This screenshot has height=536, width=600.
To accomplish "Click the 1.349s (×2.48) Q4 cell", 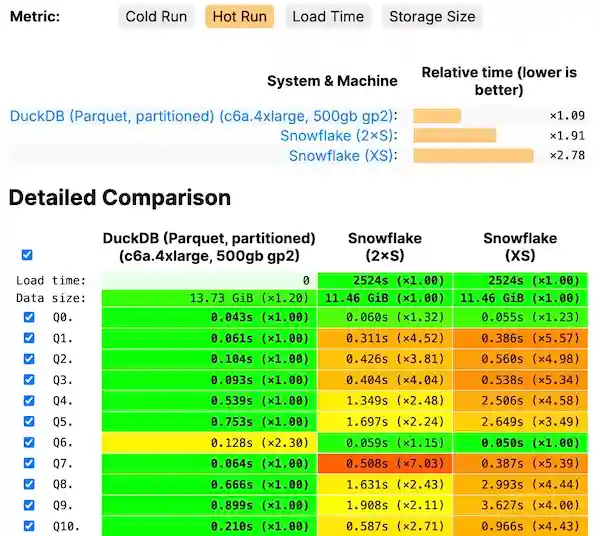I will pos(385,401).
